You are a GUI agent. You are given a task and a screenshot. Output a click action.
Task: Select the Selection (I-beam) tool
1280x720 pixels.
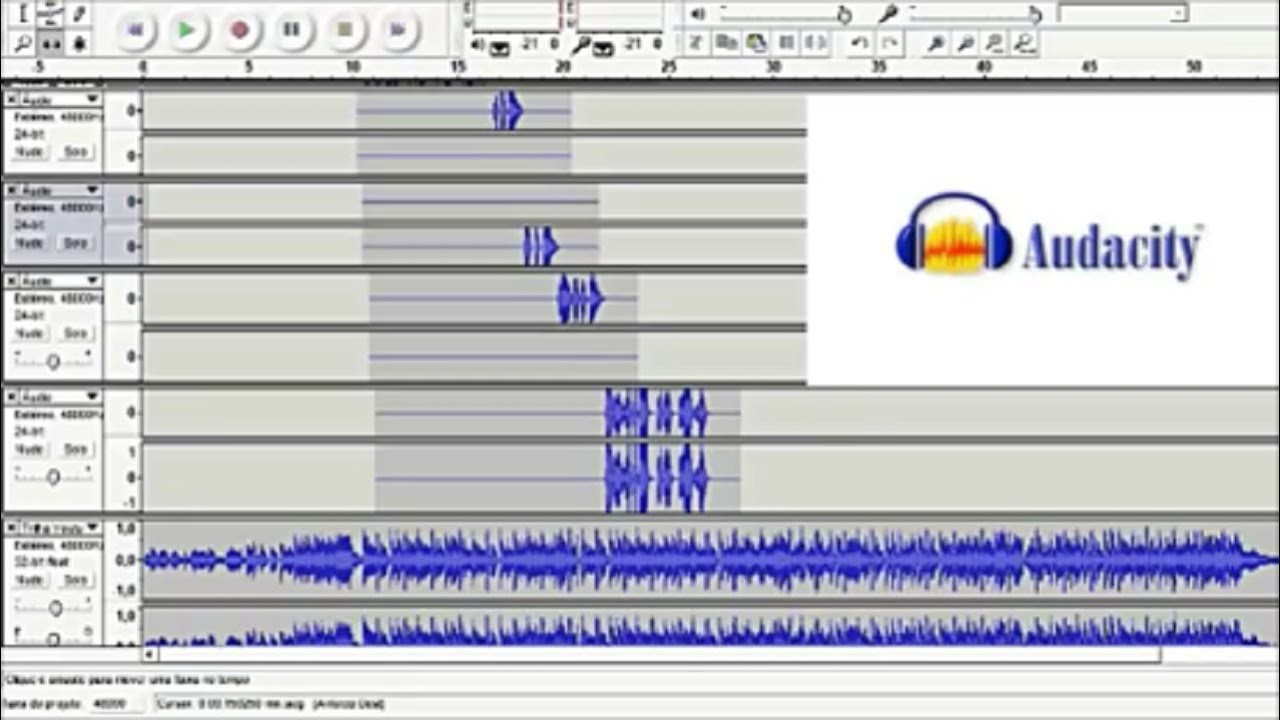pyautogui.click(x=23, y=13)
